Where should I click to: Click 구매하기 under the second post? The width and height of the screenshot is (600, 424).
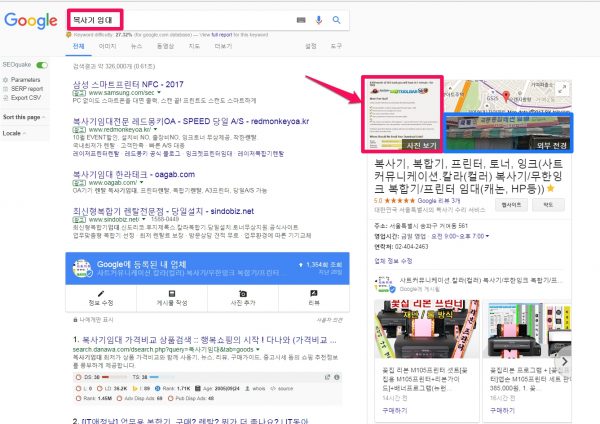502,411
